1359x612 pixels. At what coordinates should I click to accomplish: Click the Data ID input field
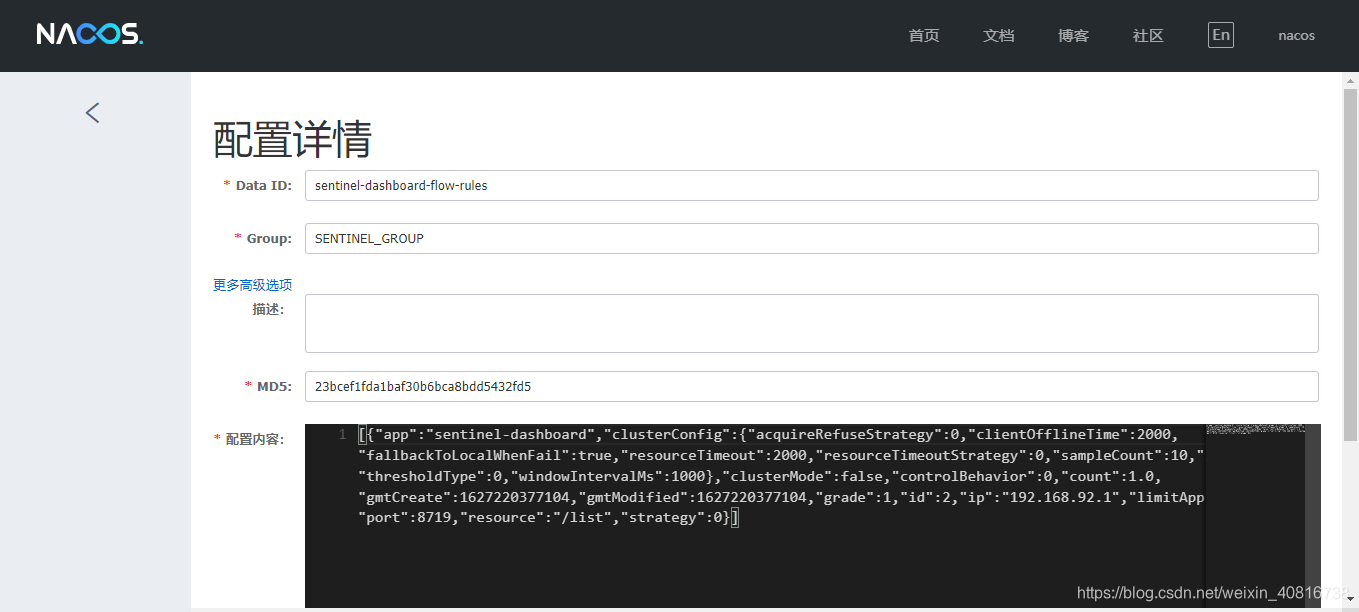pyautogui.click(x=811, y=185)
